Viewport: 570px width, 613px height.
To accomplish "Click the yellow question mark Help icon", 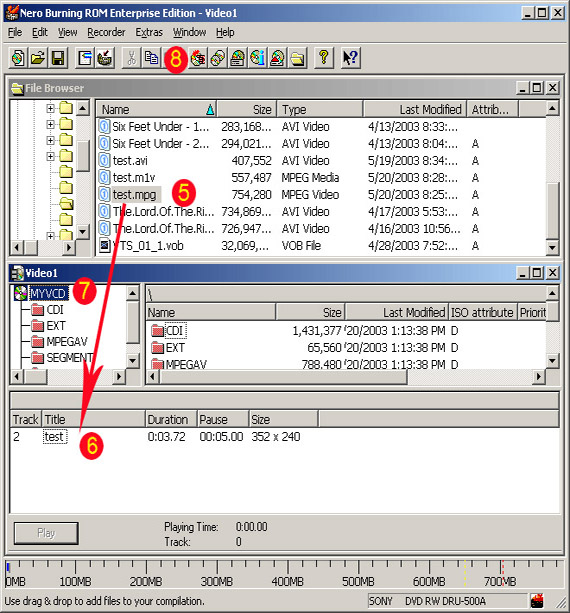I will coord(324,58).
